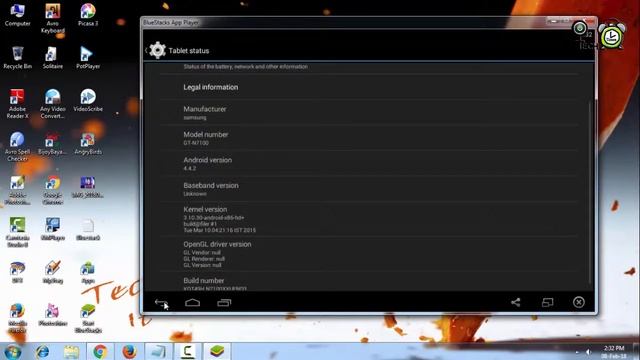640x360 pixels.
Task: Open Avro Keyboard desktop shortcut
Action: [x=53, y=18]
